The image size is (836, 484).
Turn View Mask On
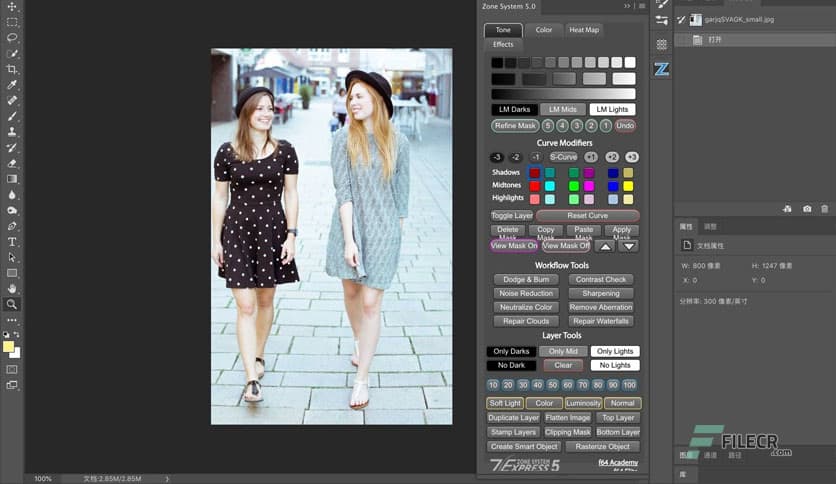[x=514, y=246]
